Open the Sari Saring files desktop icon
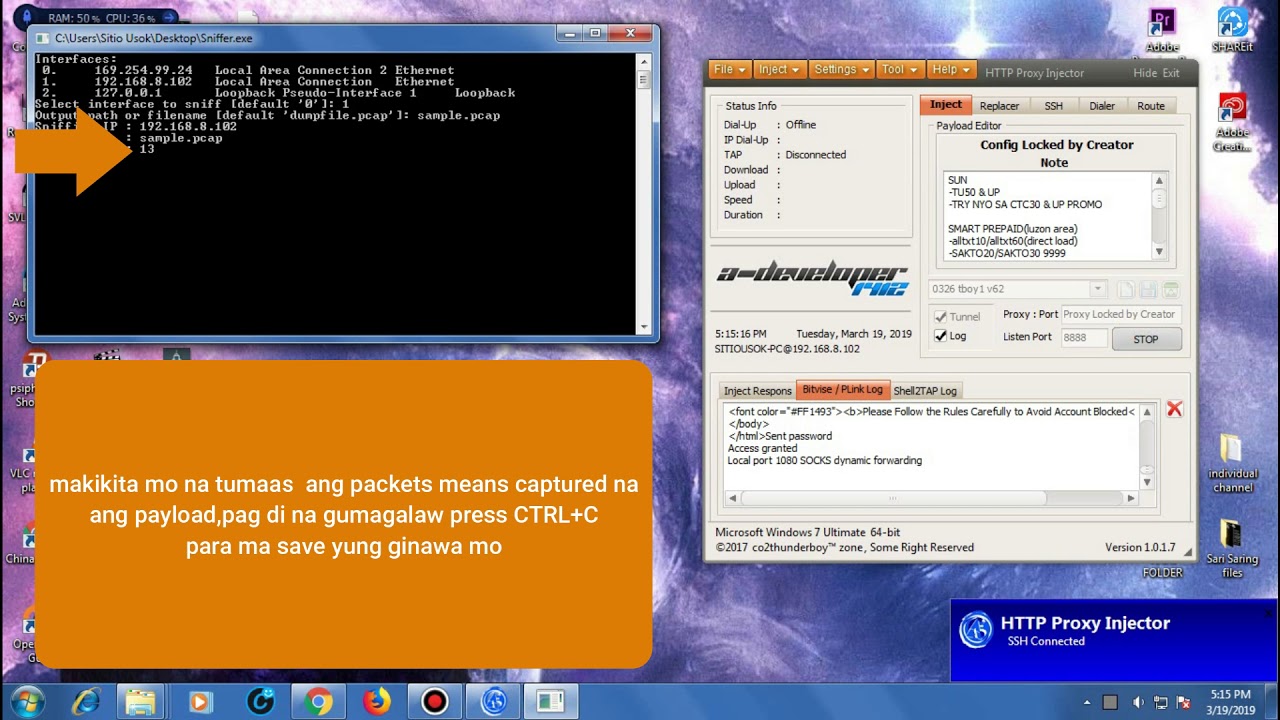This screenshot has width=1280, height=720. (x=1232, y=548)
